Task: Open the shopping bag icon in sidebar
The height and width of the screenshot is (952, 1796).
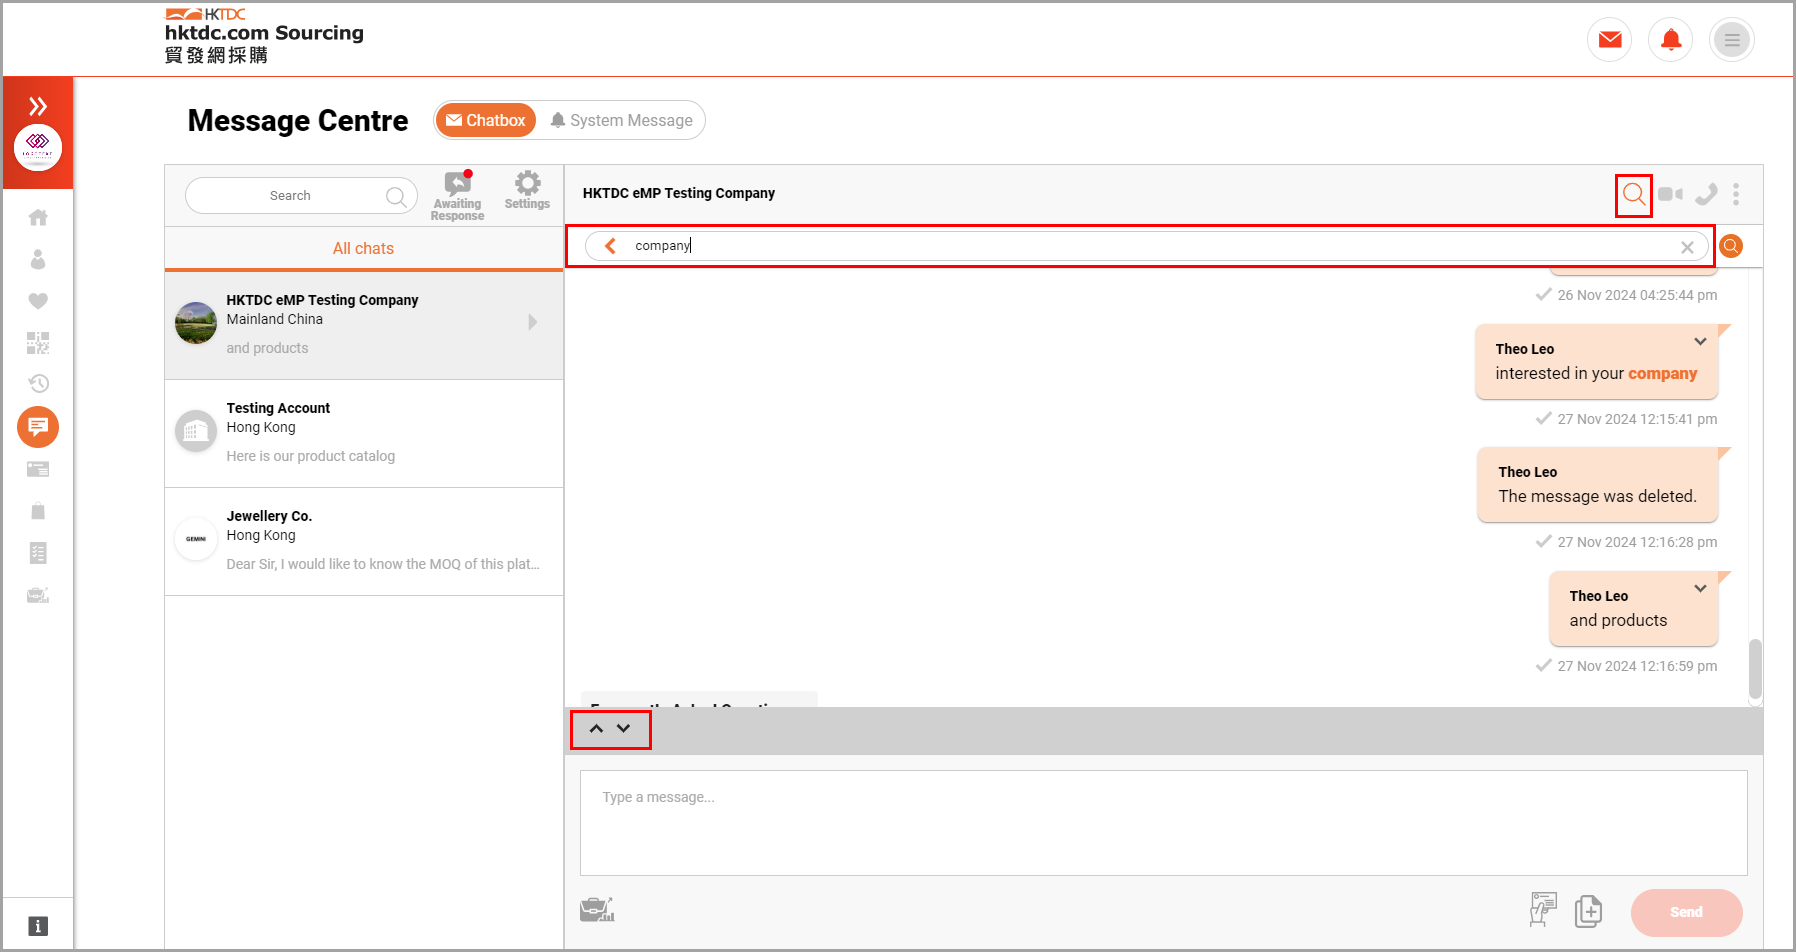Action: 38,511
